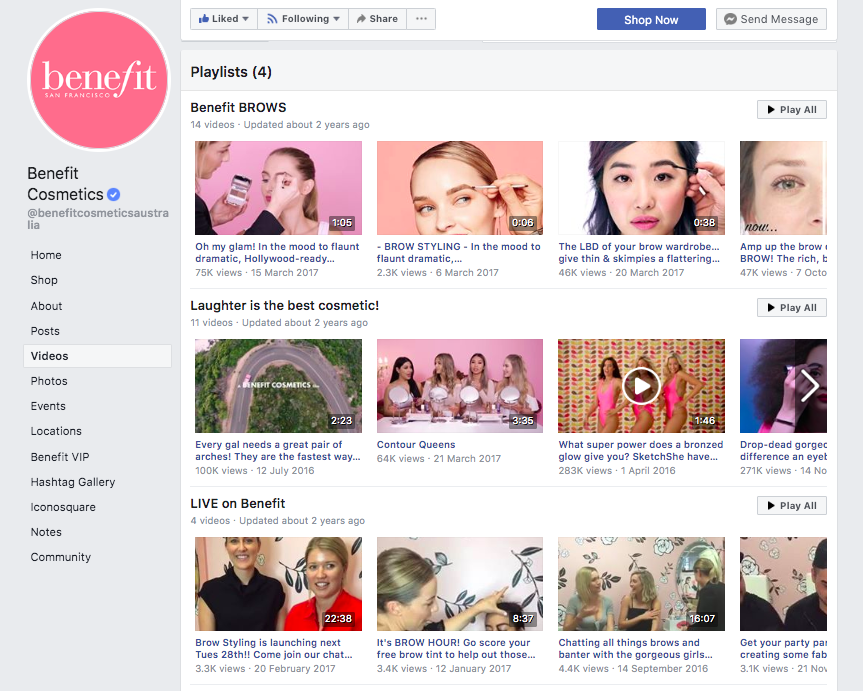Play all LIVE on Benefit videos
Image resolution: width=863 pixels, height=691 pixels.
click(791, 505)
